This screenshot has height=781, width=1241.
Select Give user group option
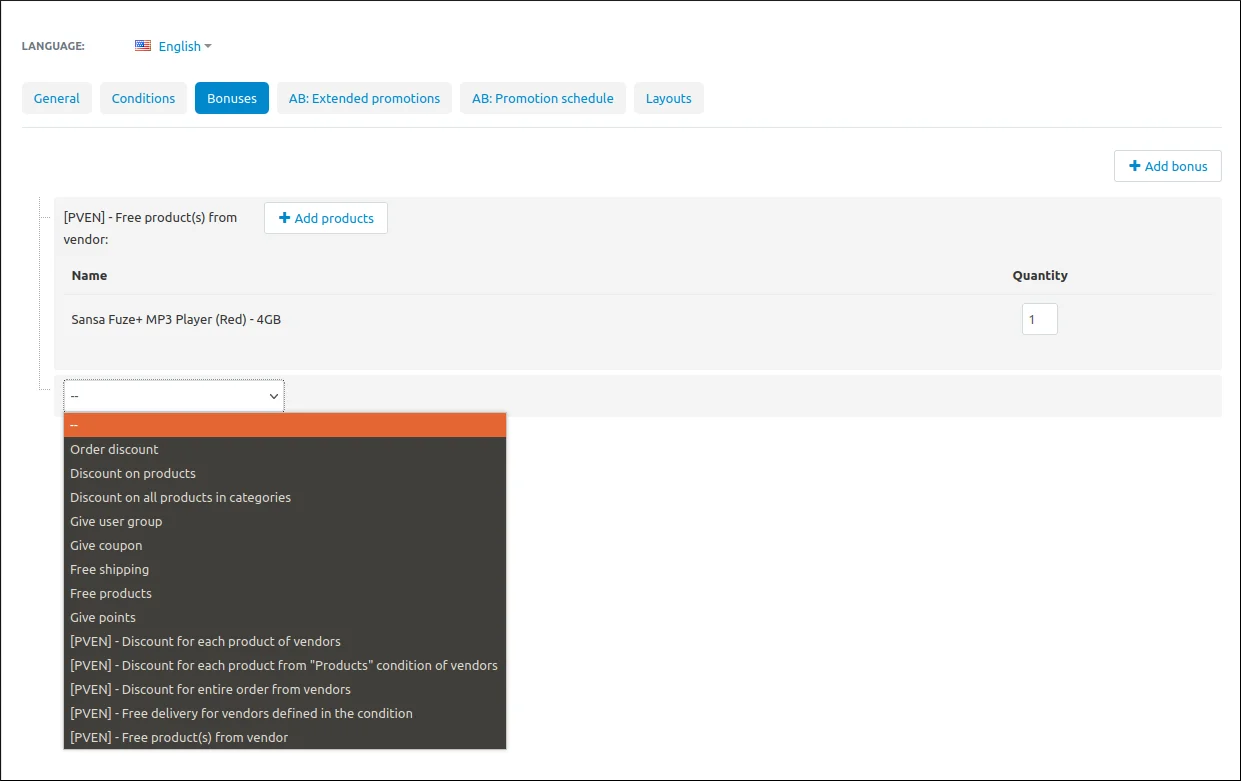[x=285, y=521]
